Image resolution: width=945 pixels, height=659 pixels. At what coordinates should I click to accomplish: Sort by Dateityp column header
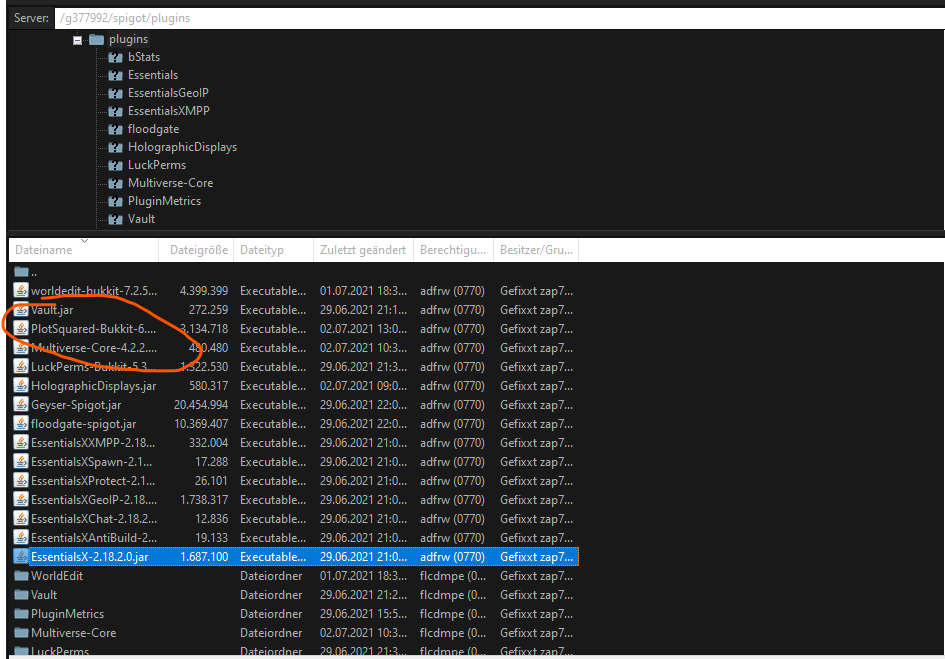pos(274,250)
